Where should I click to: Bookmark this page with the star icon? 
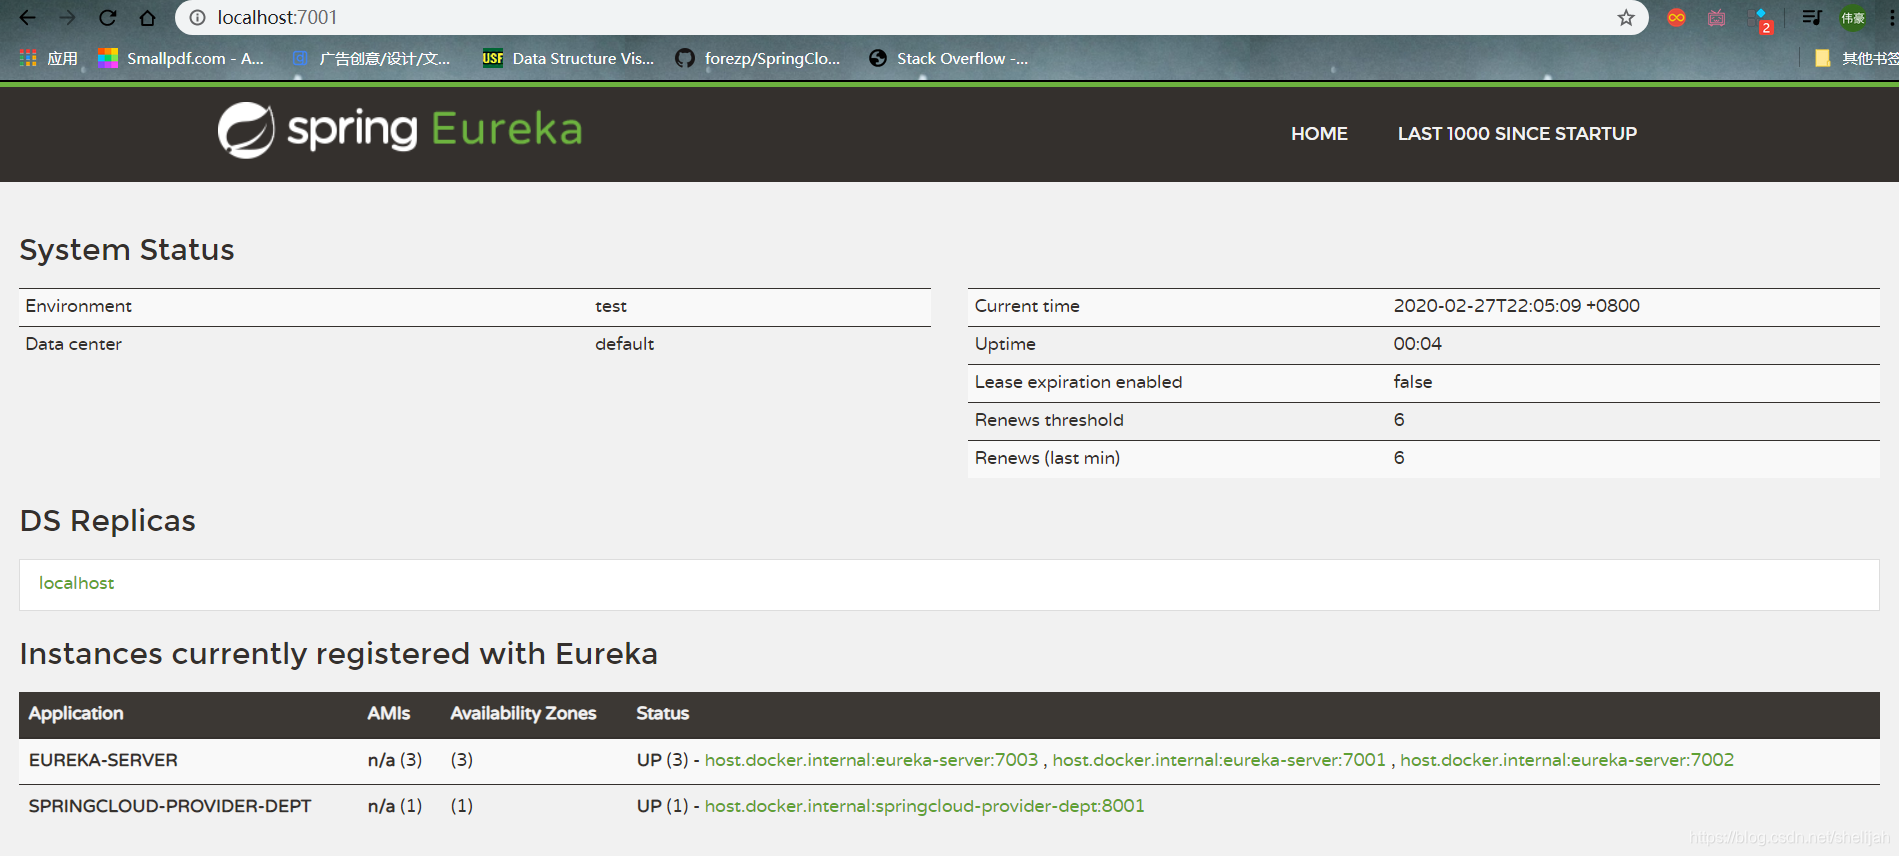tap(1626, 18)
